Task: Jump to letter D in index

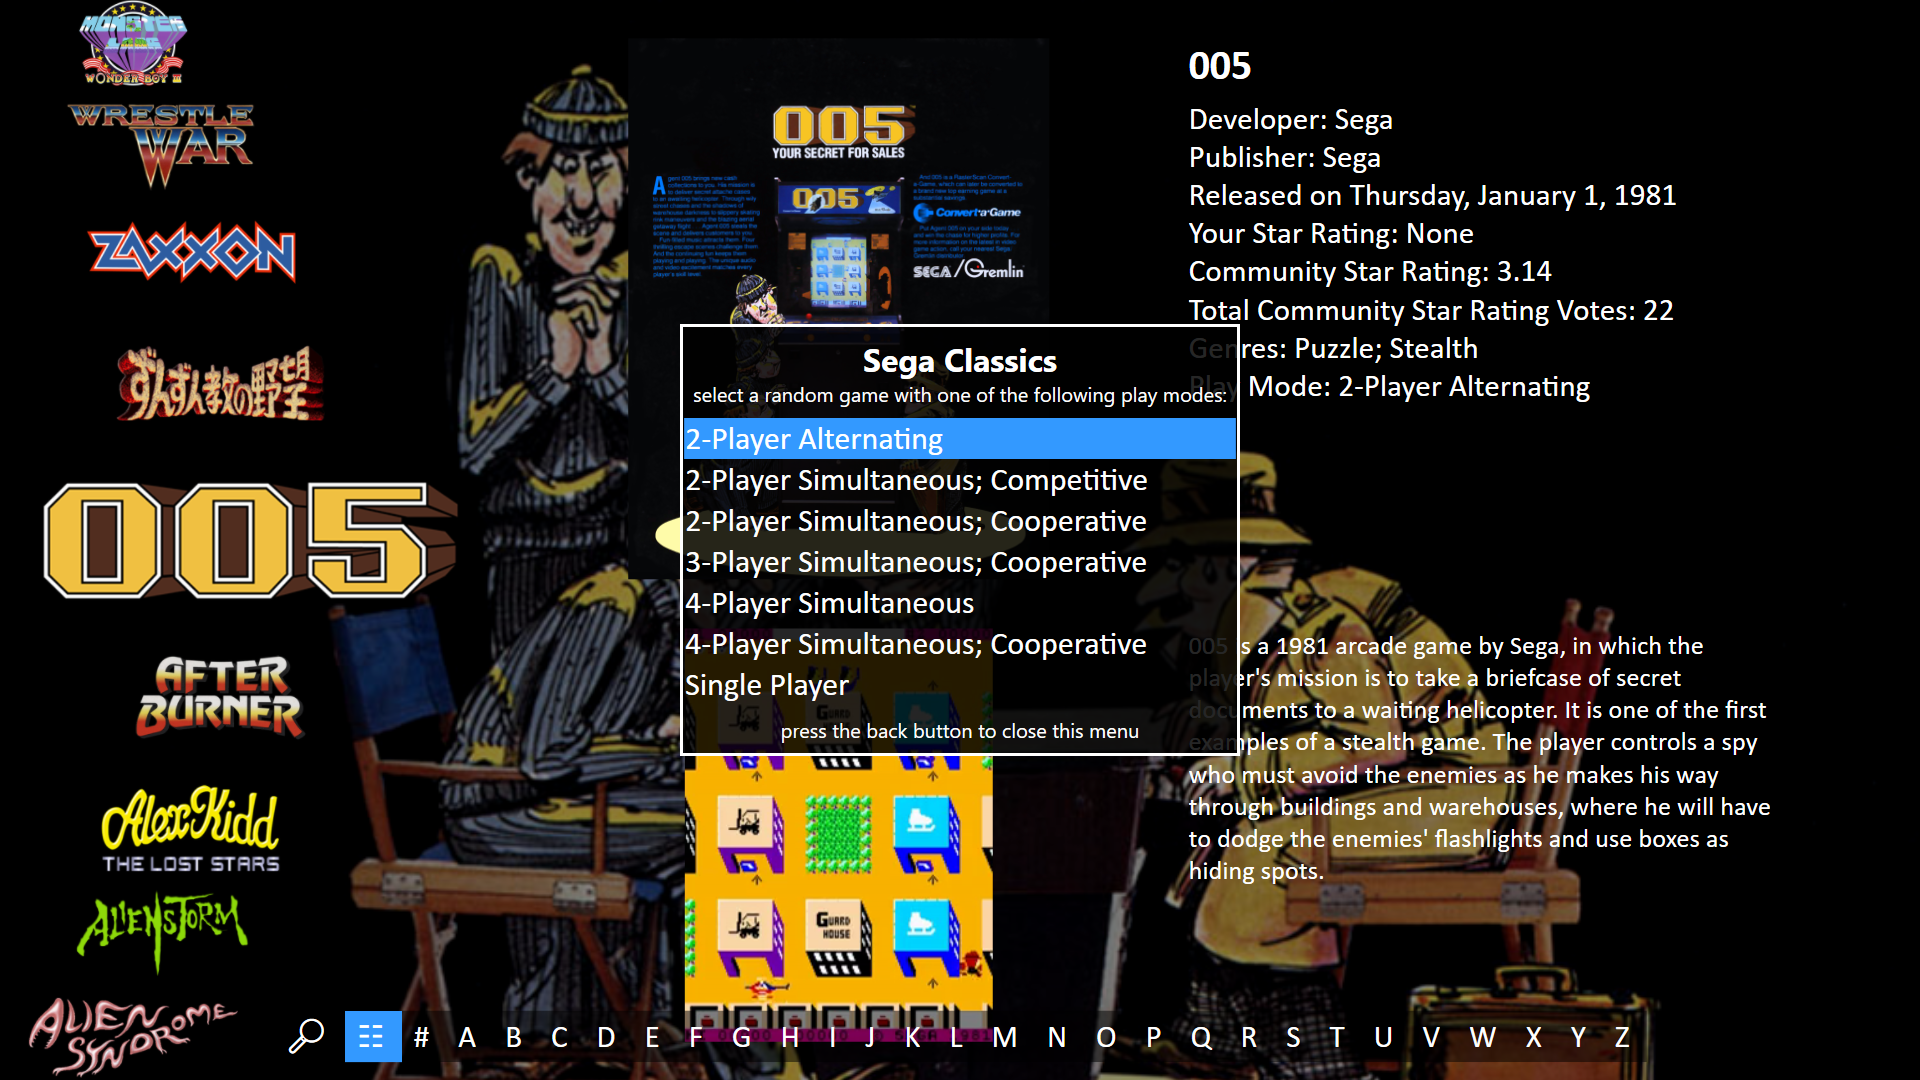Action: click(606, 1037)
